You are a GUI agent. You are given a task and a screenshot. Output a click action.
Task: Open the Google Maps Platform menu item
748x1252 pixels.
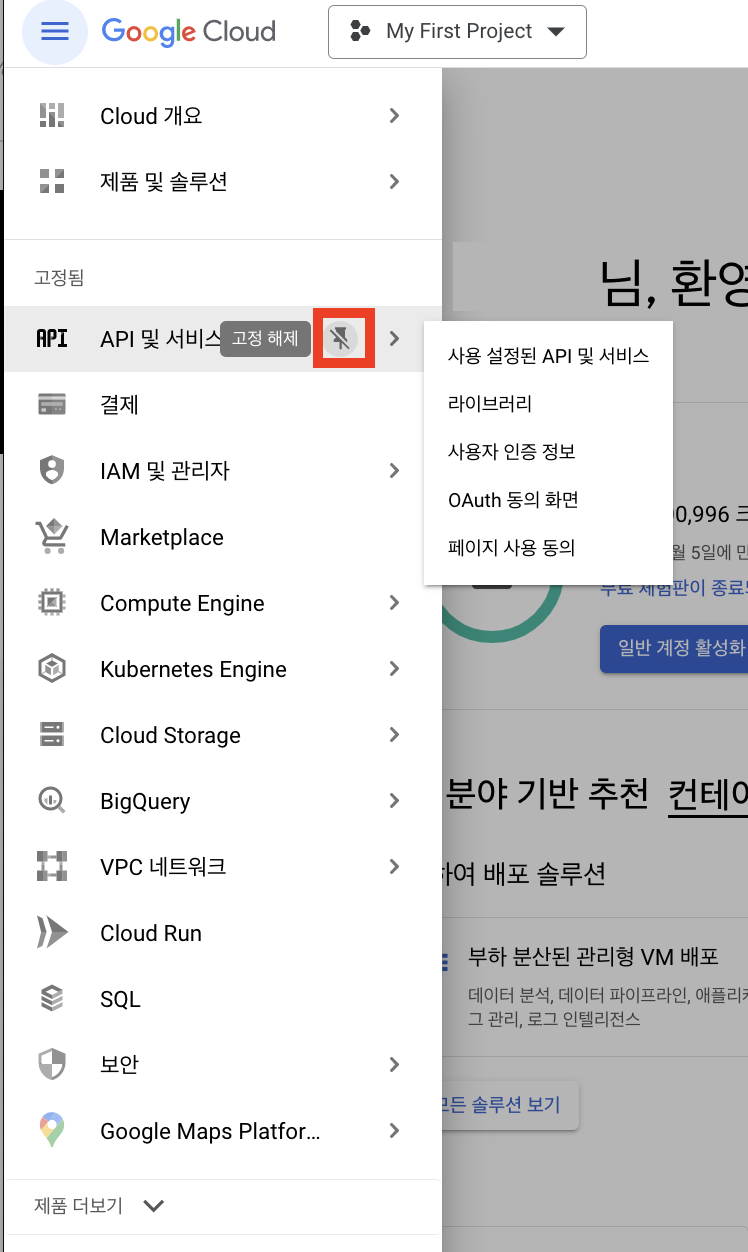click(223, 1131)
